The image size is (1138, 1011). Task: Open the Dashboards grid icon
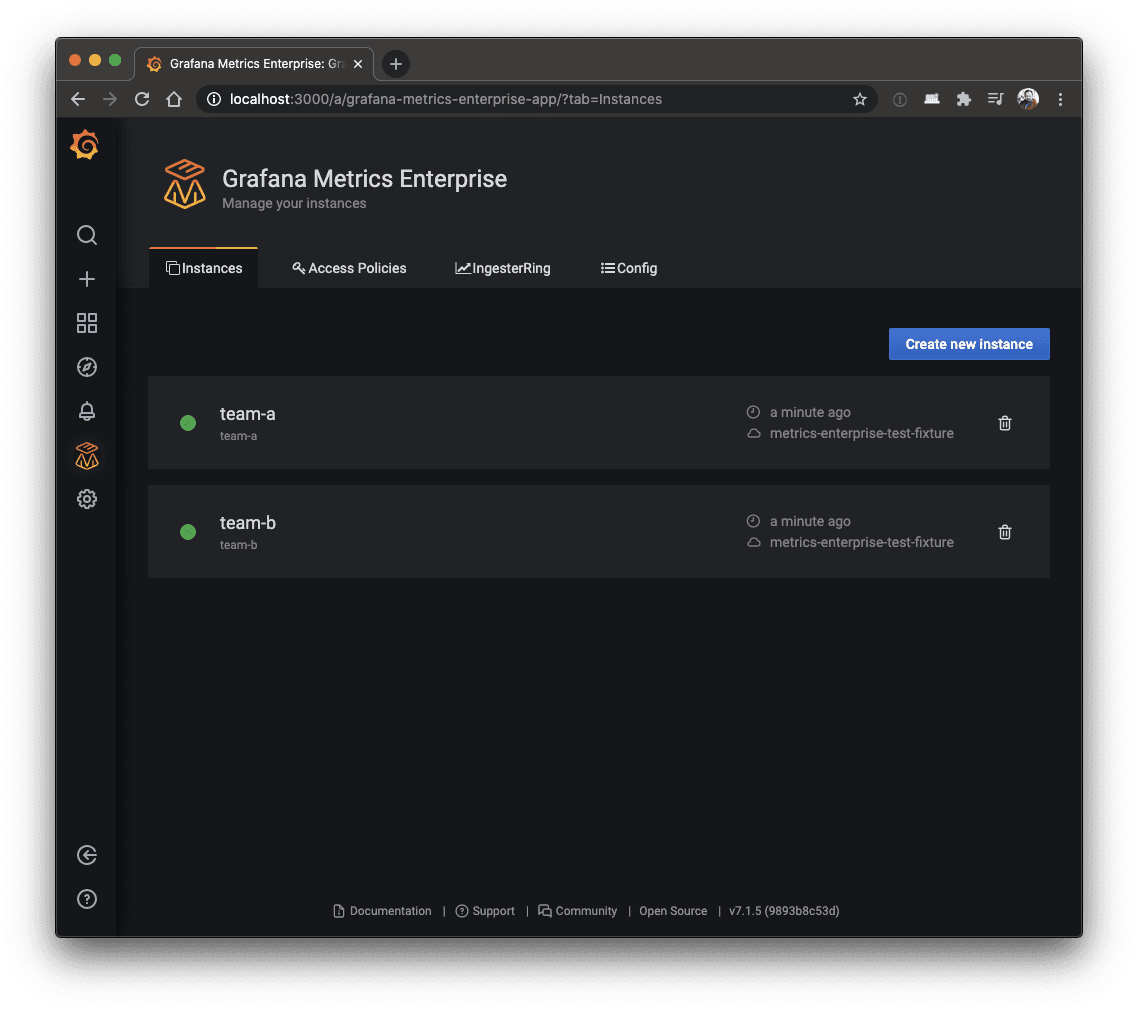coord(87,323)
